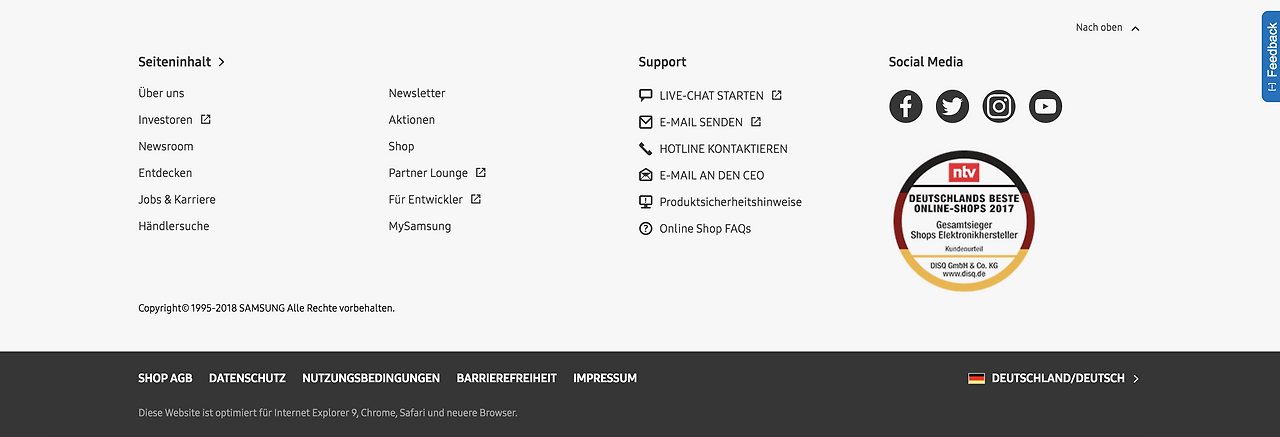This screenshot has width=1280, height=437.
Task: Expand the Seiteninhalt section chevron
Action: coord(221,62)
